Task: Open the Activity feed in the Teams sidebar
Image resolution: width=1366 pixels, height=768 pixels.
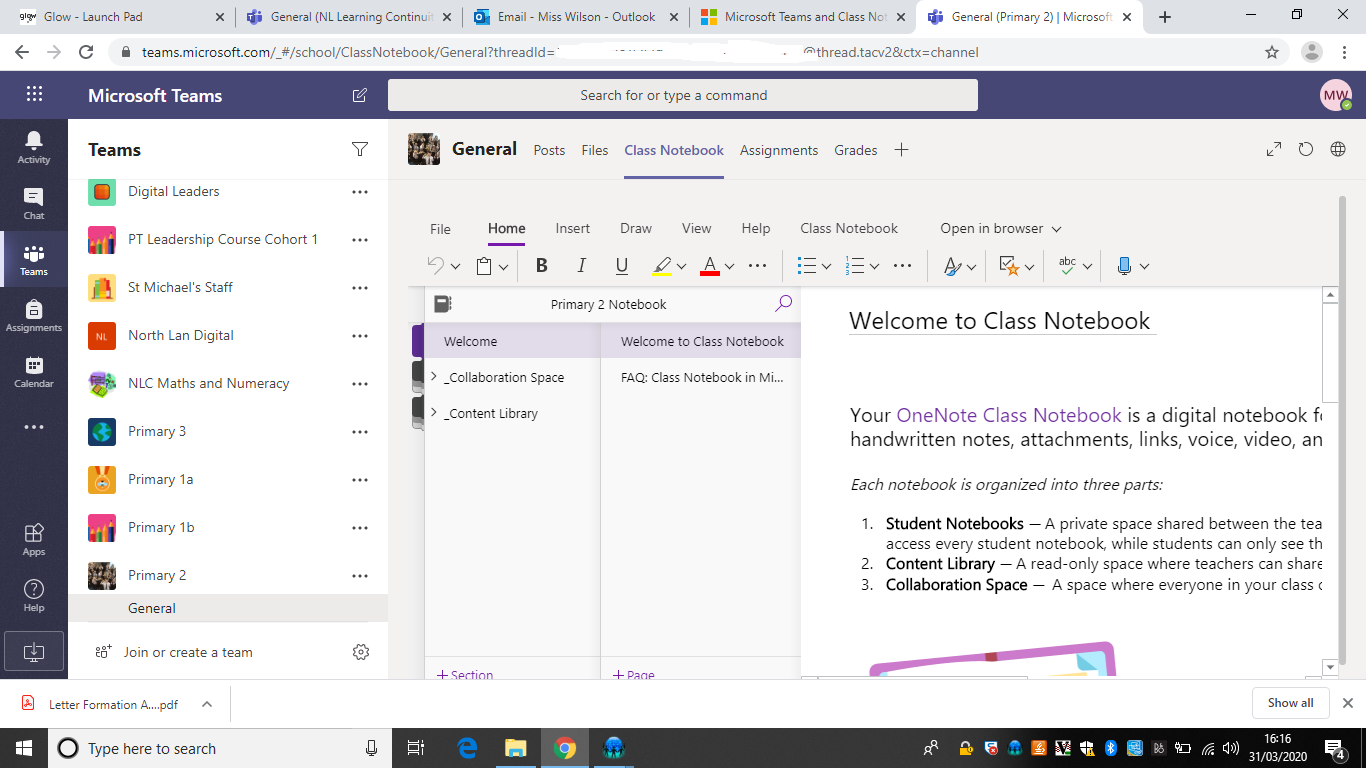Action: point(33,149)
